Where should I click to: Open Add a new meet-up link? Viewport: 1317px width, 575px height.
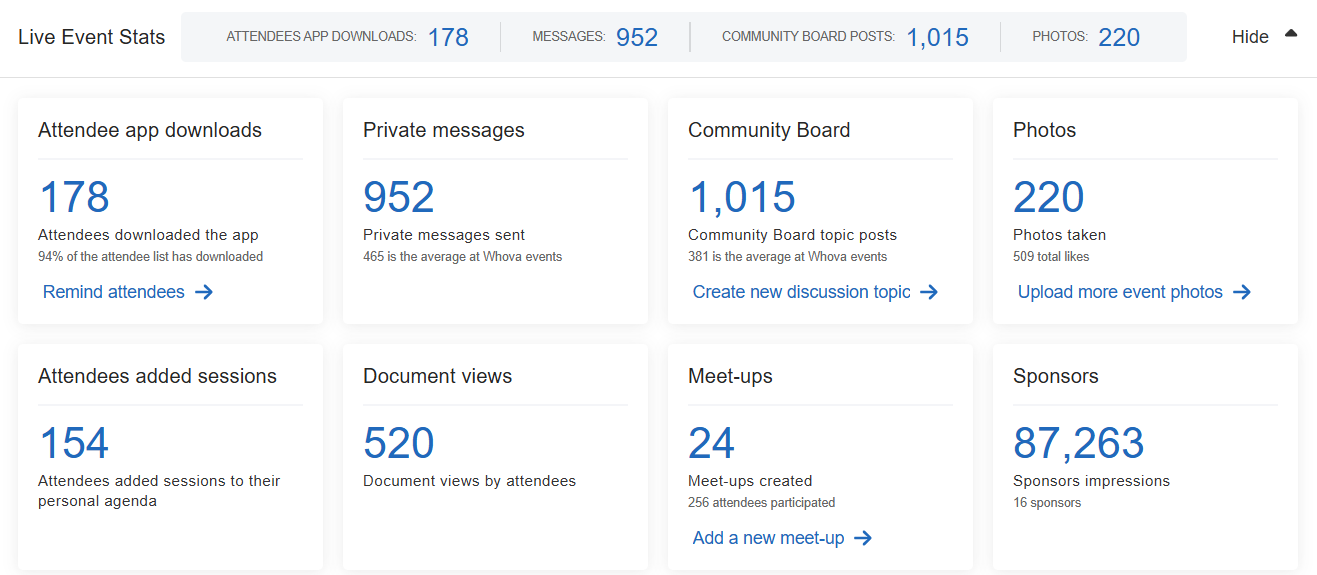coord(768,538)
